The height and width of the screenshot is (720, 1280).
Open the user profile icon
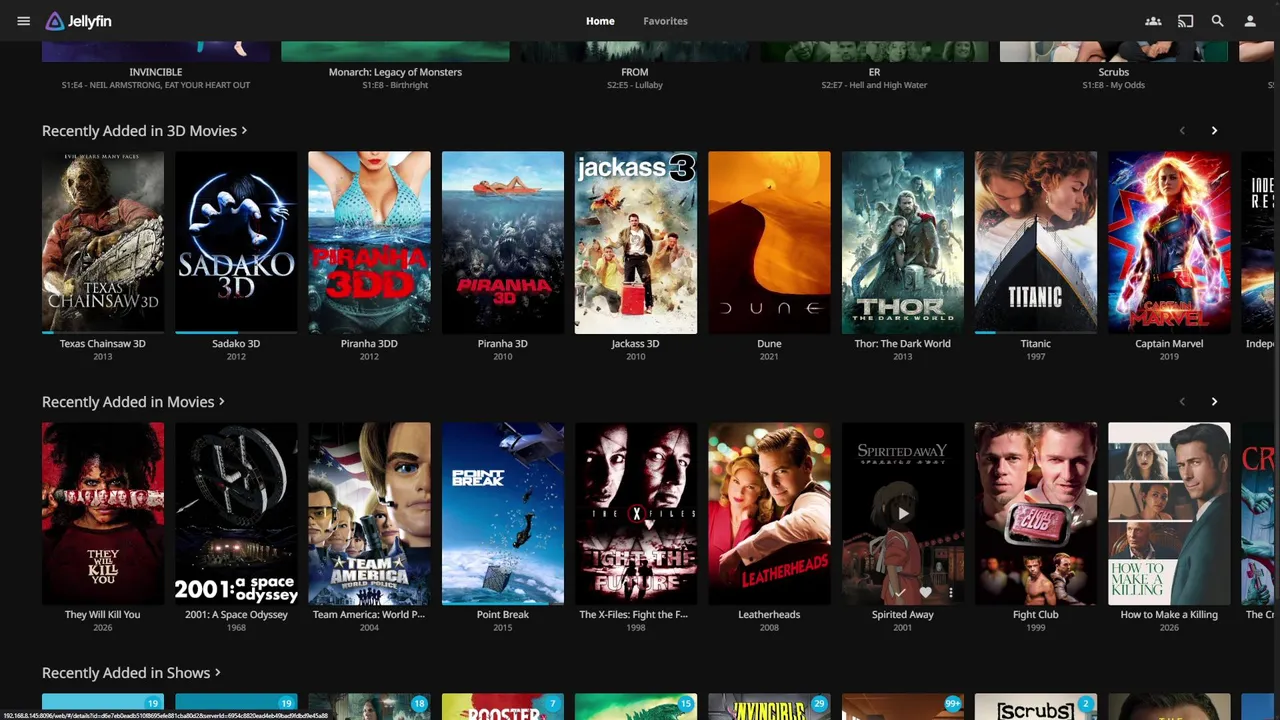coord(1249,21)
